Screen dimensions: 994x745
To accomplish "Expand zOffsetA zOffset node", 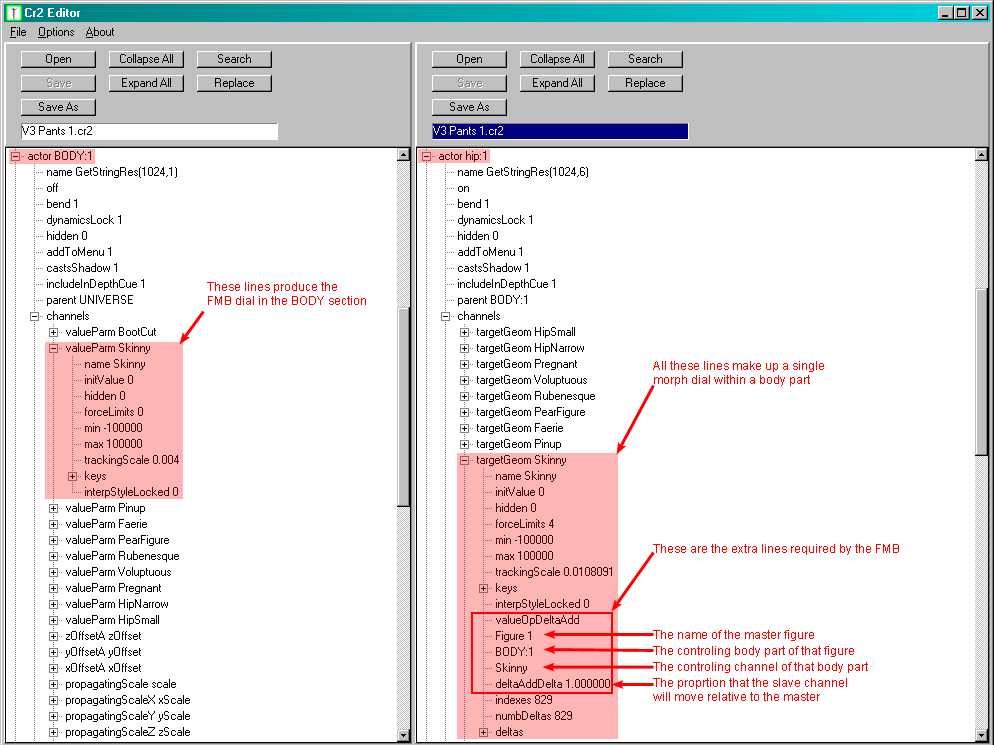I will pos(53,636).
